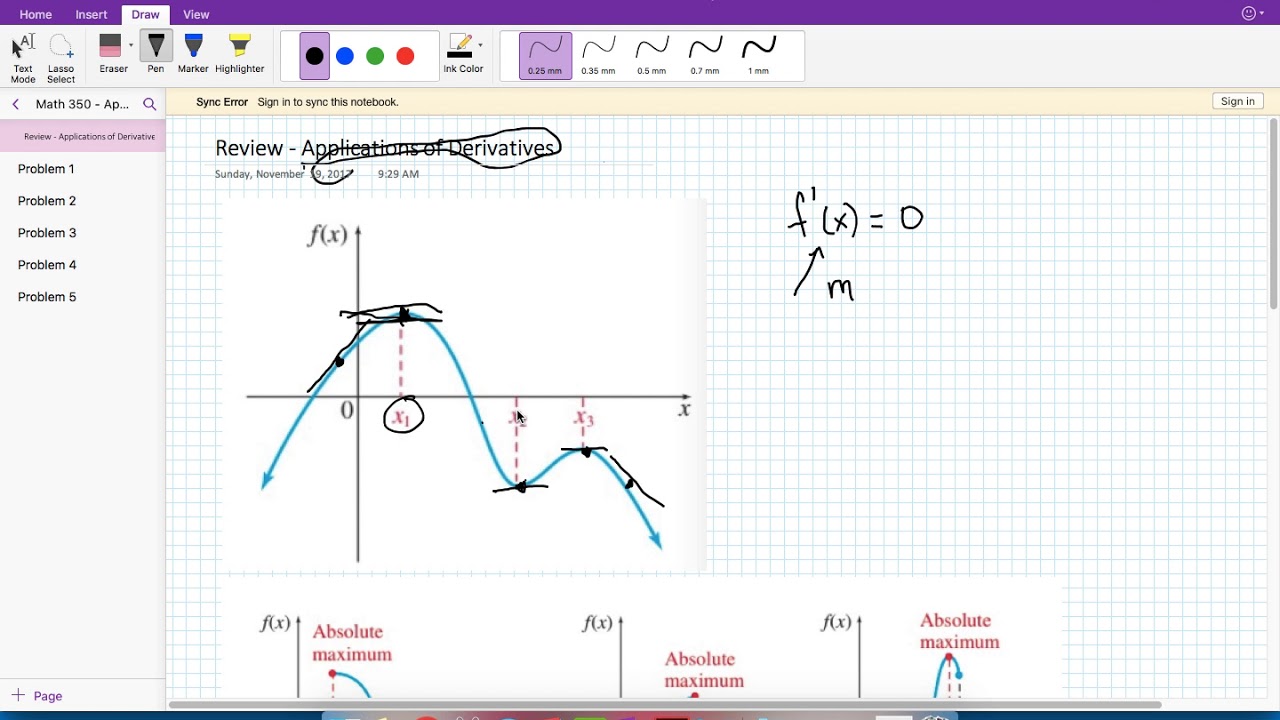
Task: Go back from Math 350 notebook
Action: click(x=15, y=104)
